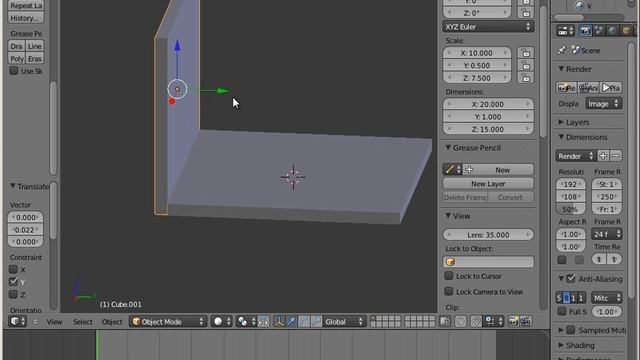Collapse the Grease Pencil panel
Image resolution: width=640 pixels, height=360 pixels.
448,148
